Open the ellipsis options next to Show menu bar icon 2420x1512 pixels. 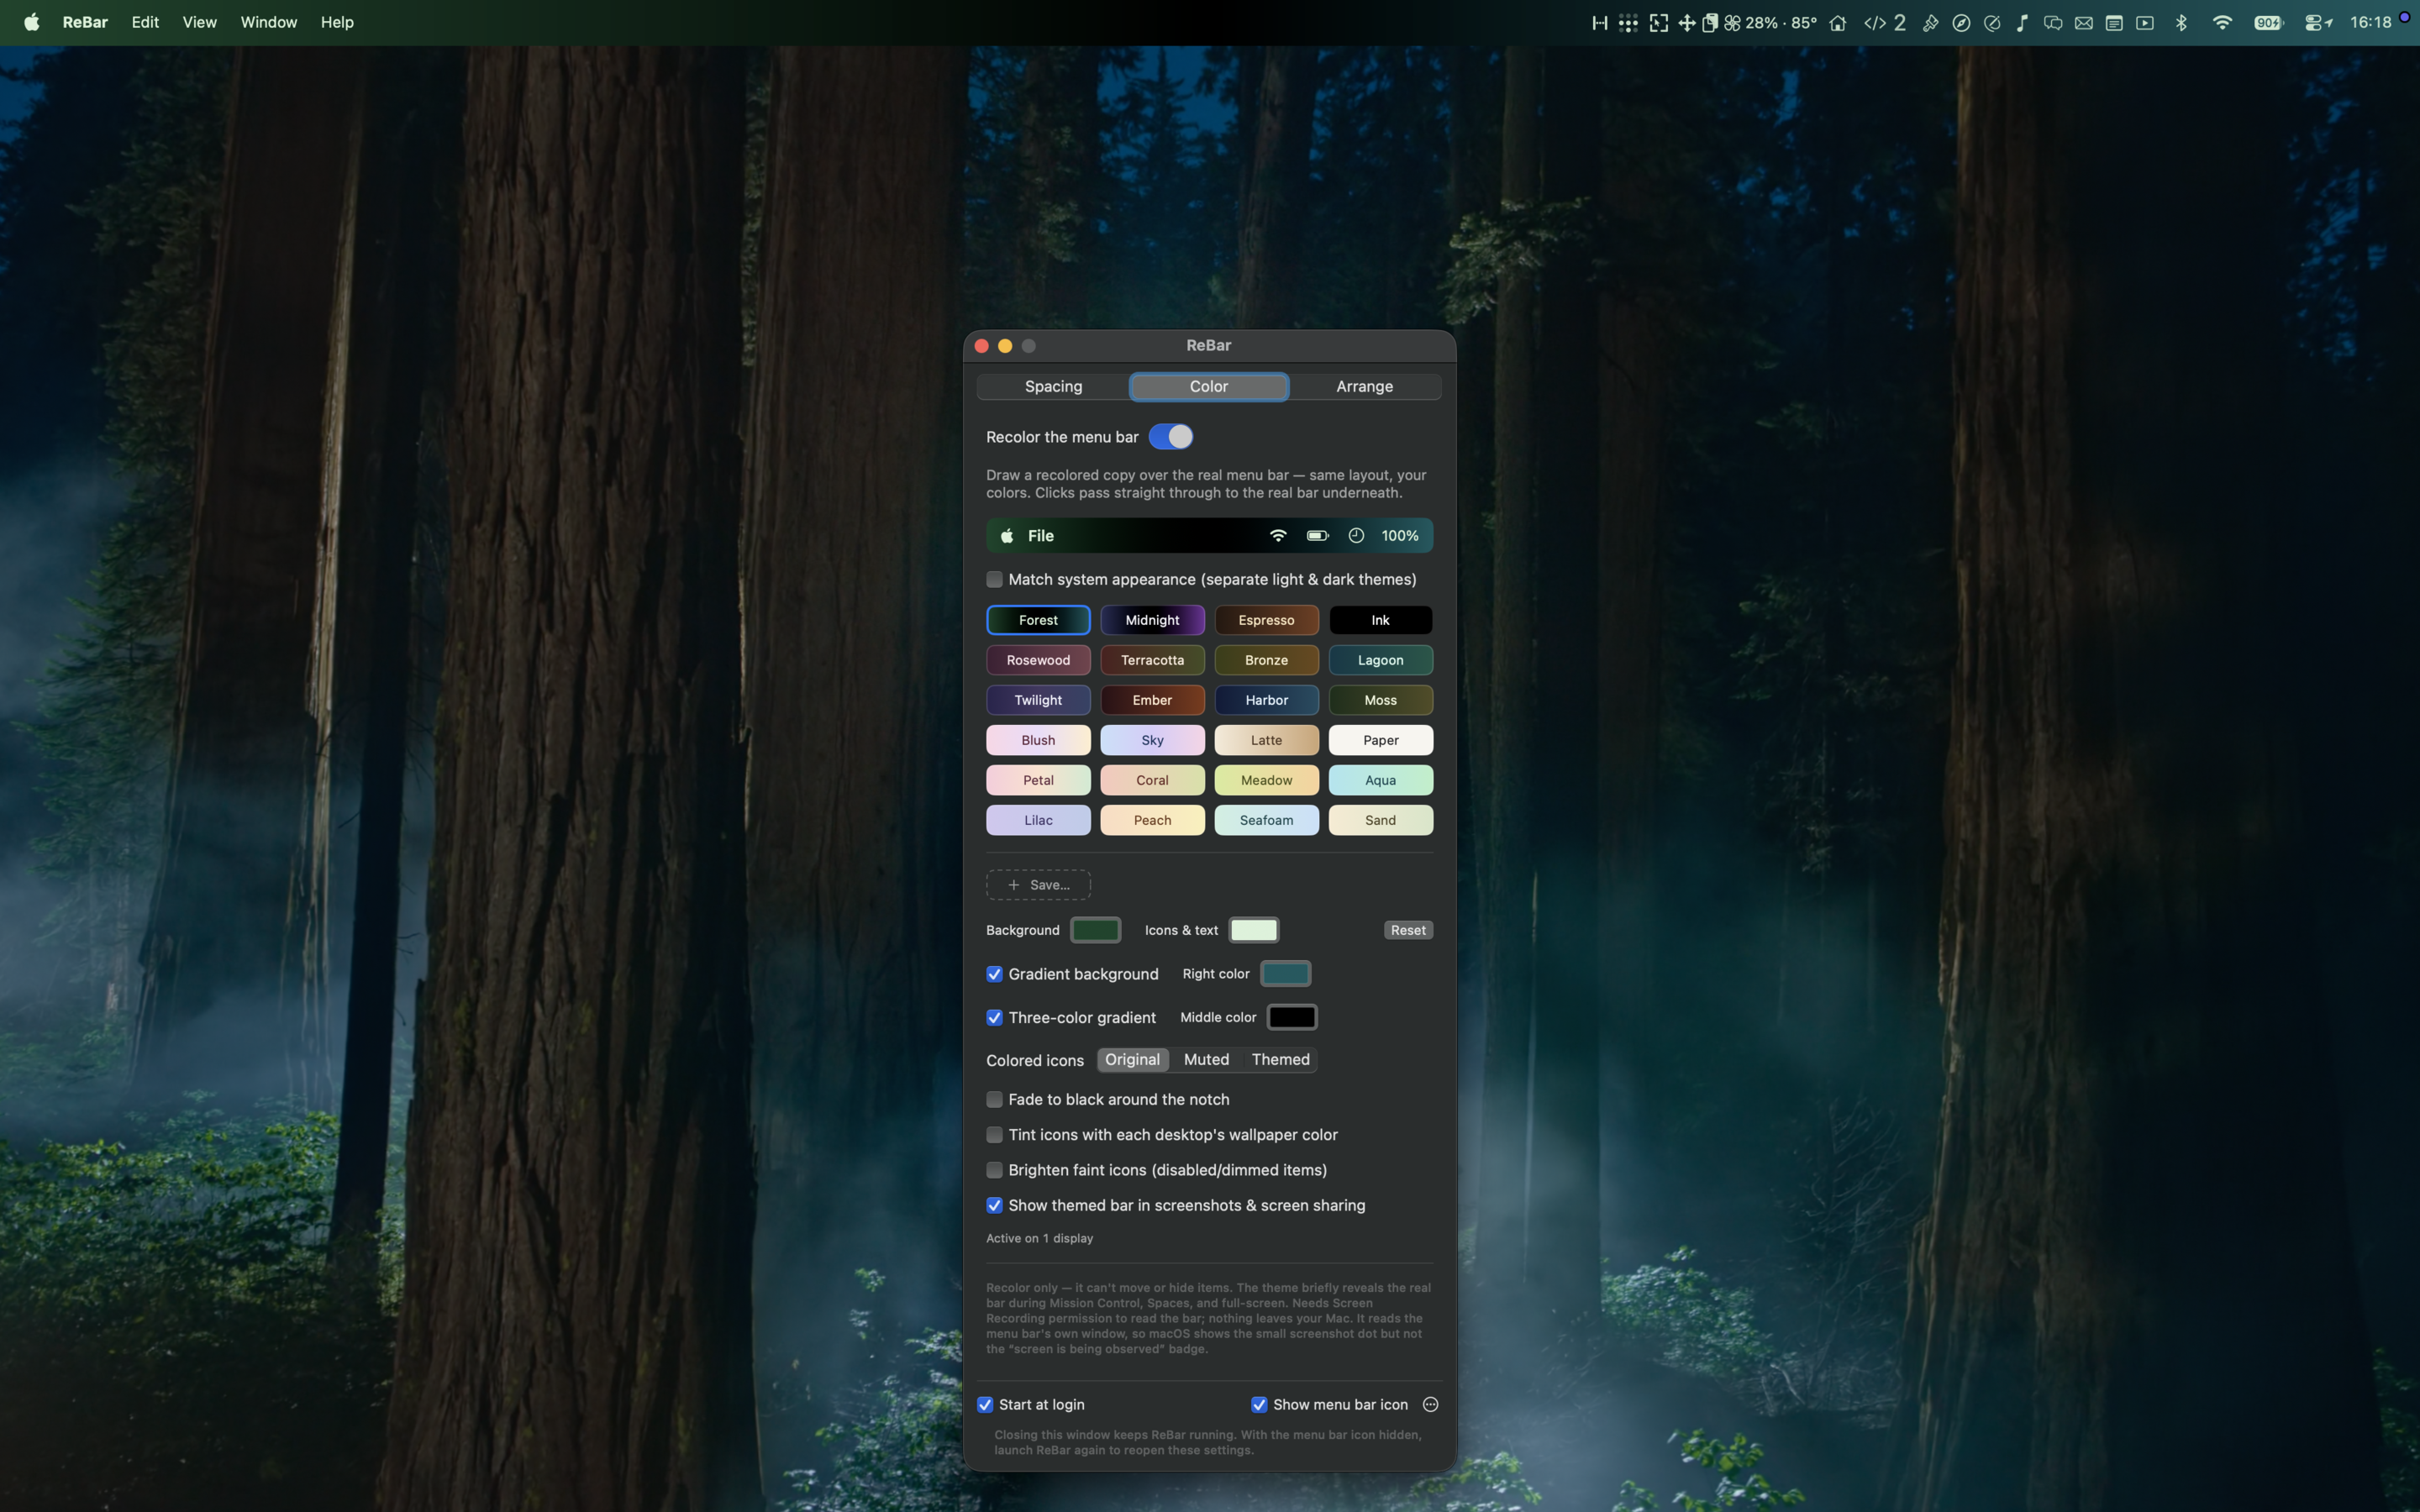coord(1430,1404)
